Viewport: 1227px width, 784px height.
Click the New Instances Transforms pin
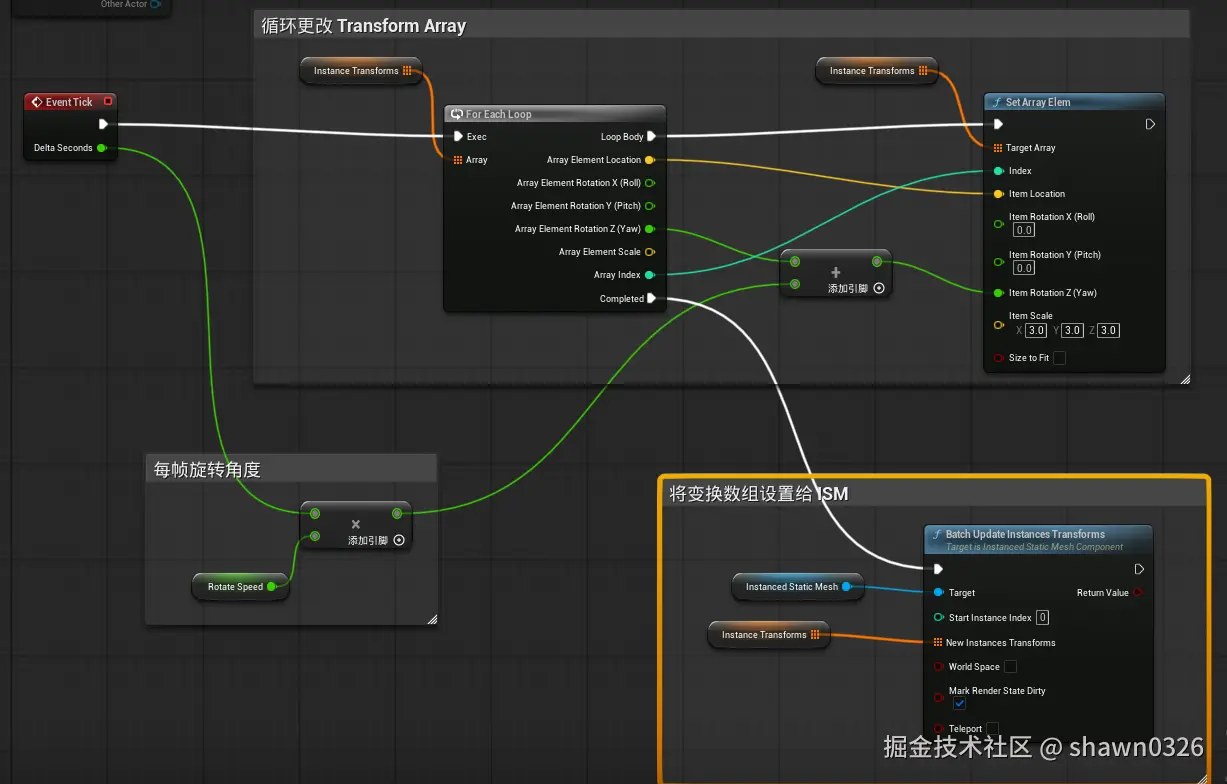pyautogui.click(x=938, y=642)
